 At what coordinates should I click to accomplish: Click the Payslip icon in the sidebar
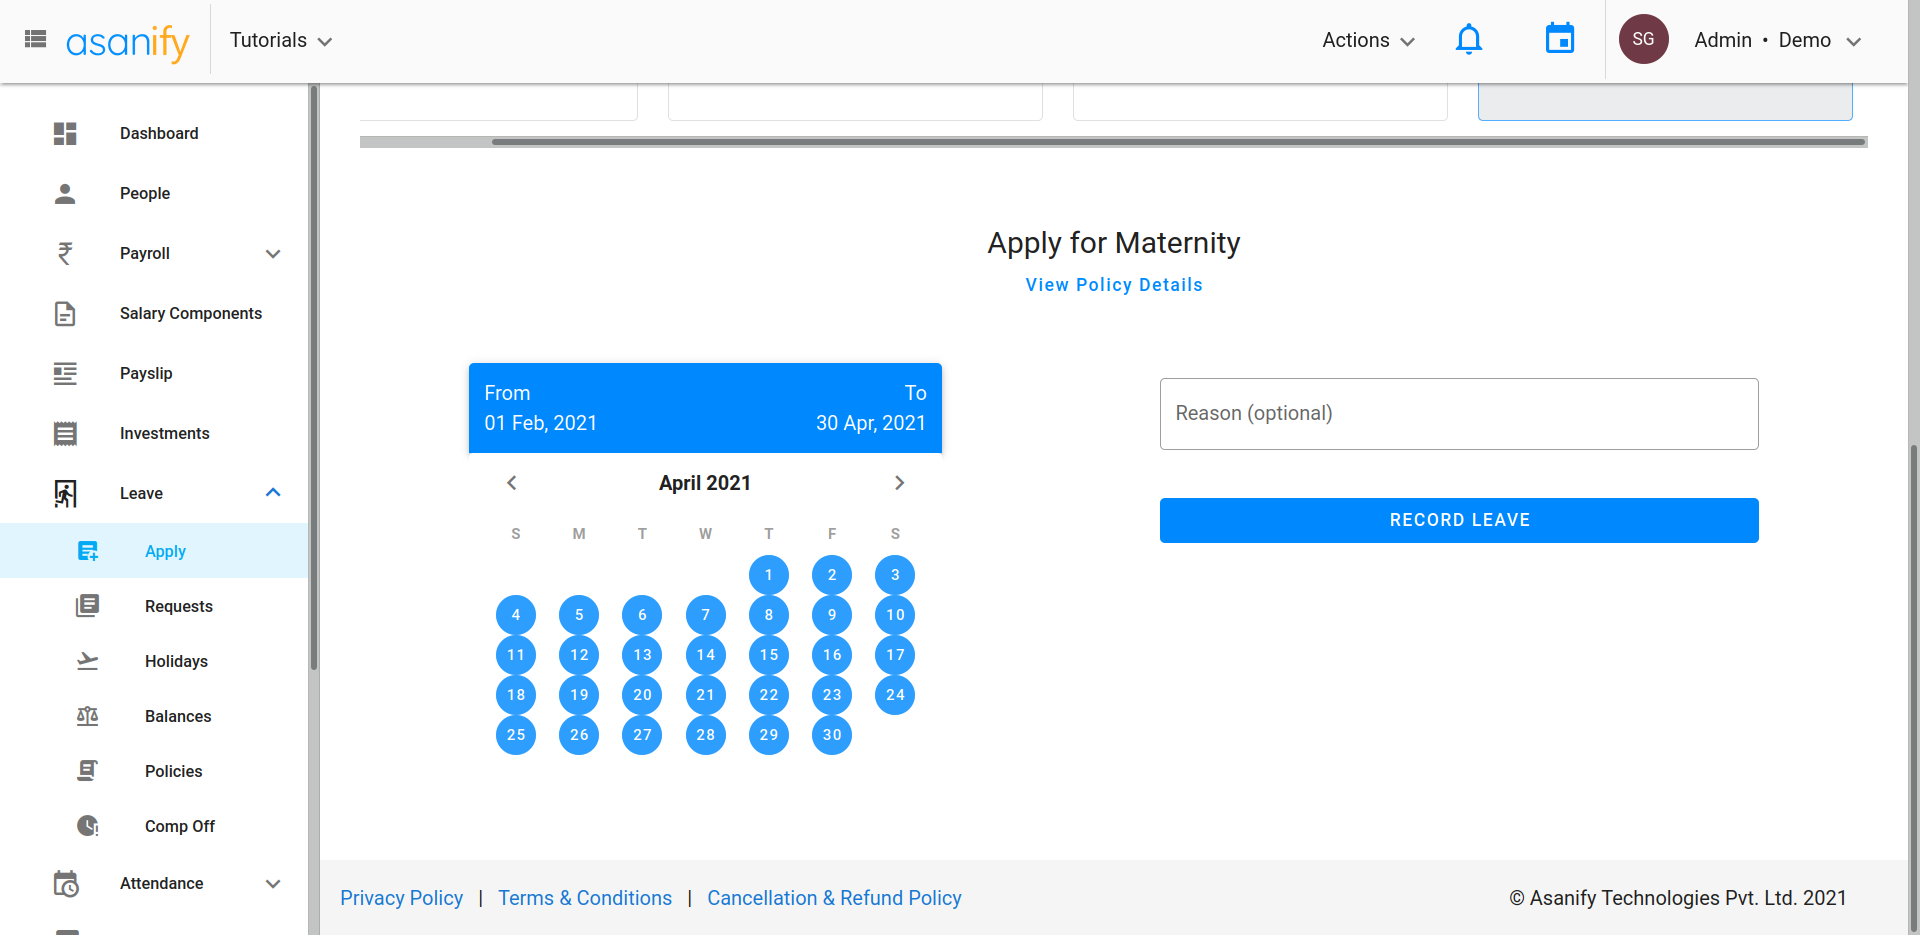tap(65, 373)
